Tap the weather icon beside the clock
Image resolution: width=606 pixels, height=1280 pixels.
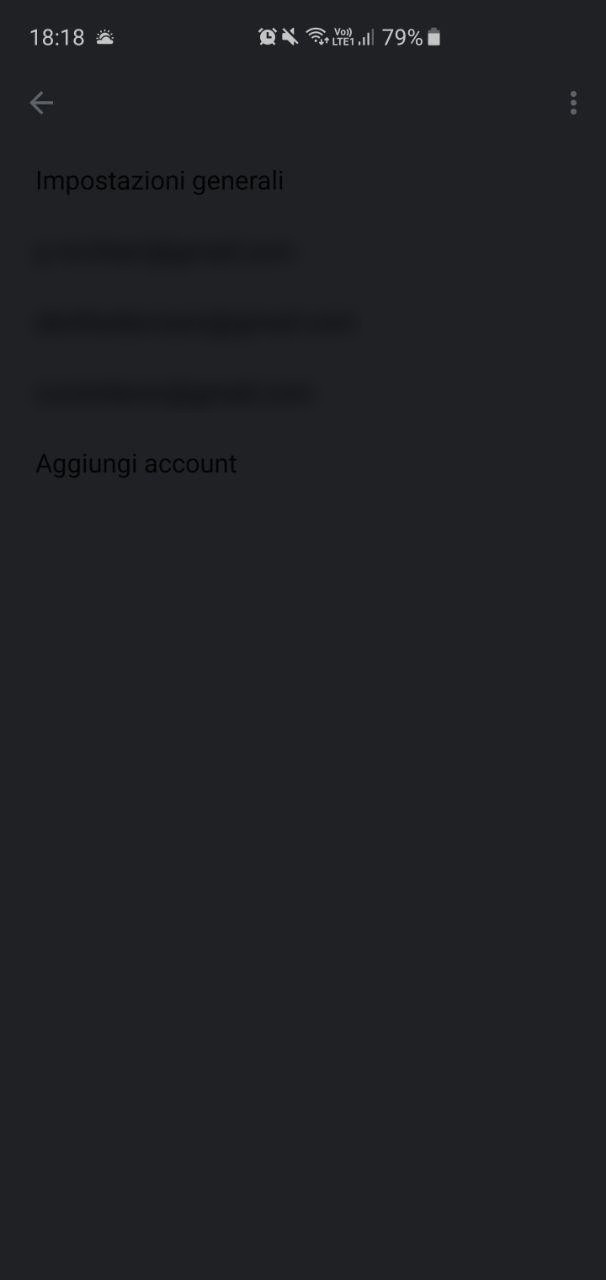tap(105, 38)
